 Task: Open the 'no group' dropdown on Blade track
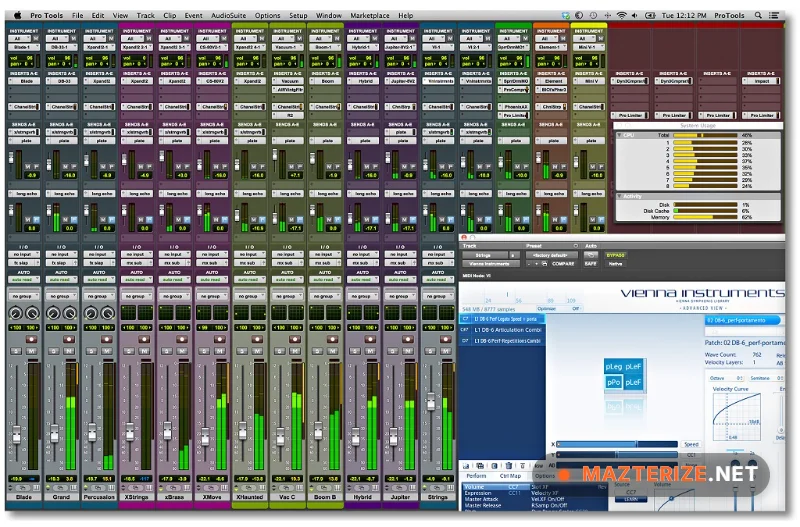pyautogui.click(x=24, y=296)
